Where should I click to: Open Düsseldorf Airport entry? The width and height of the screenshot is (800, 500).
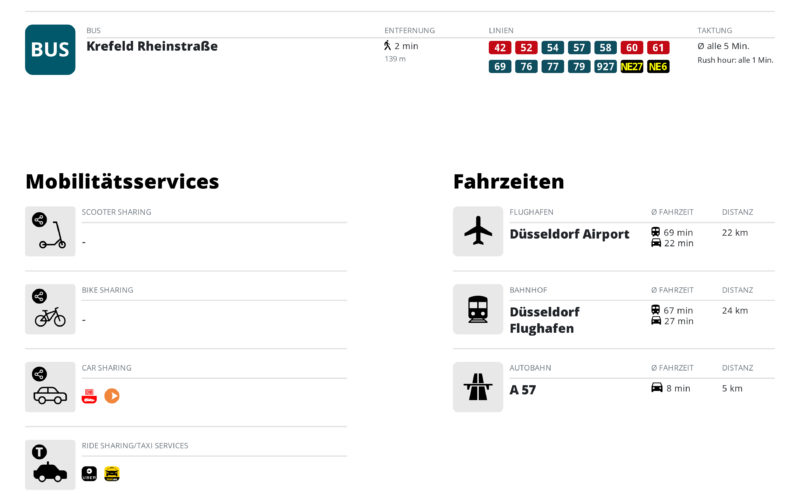pos(569,234)
